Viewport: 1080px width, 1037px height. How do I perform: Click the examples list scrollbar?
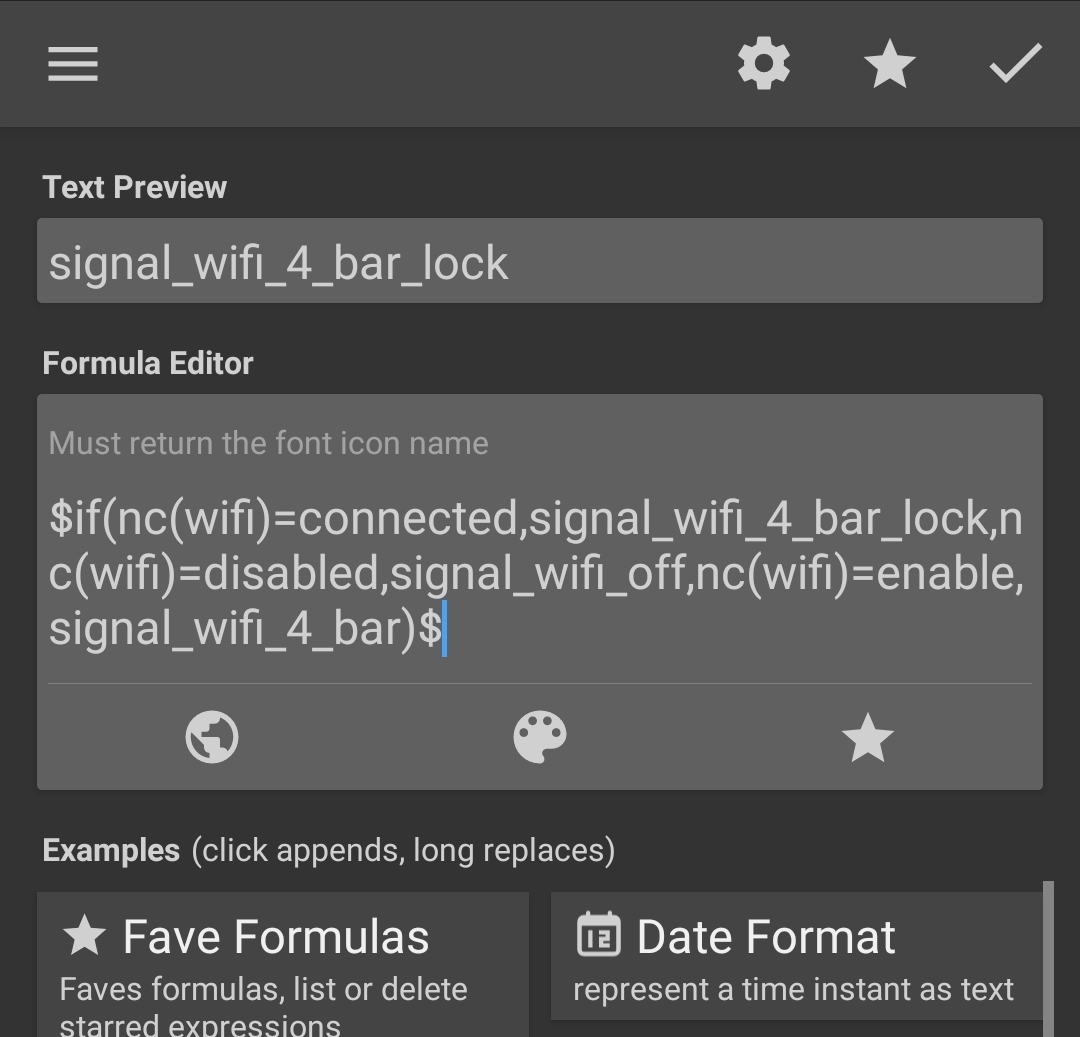point(1048,958)
